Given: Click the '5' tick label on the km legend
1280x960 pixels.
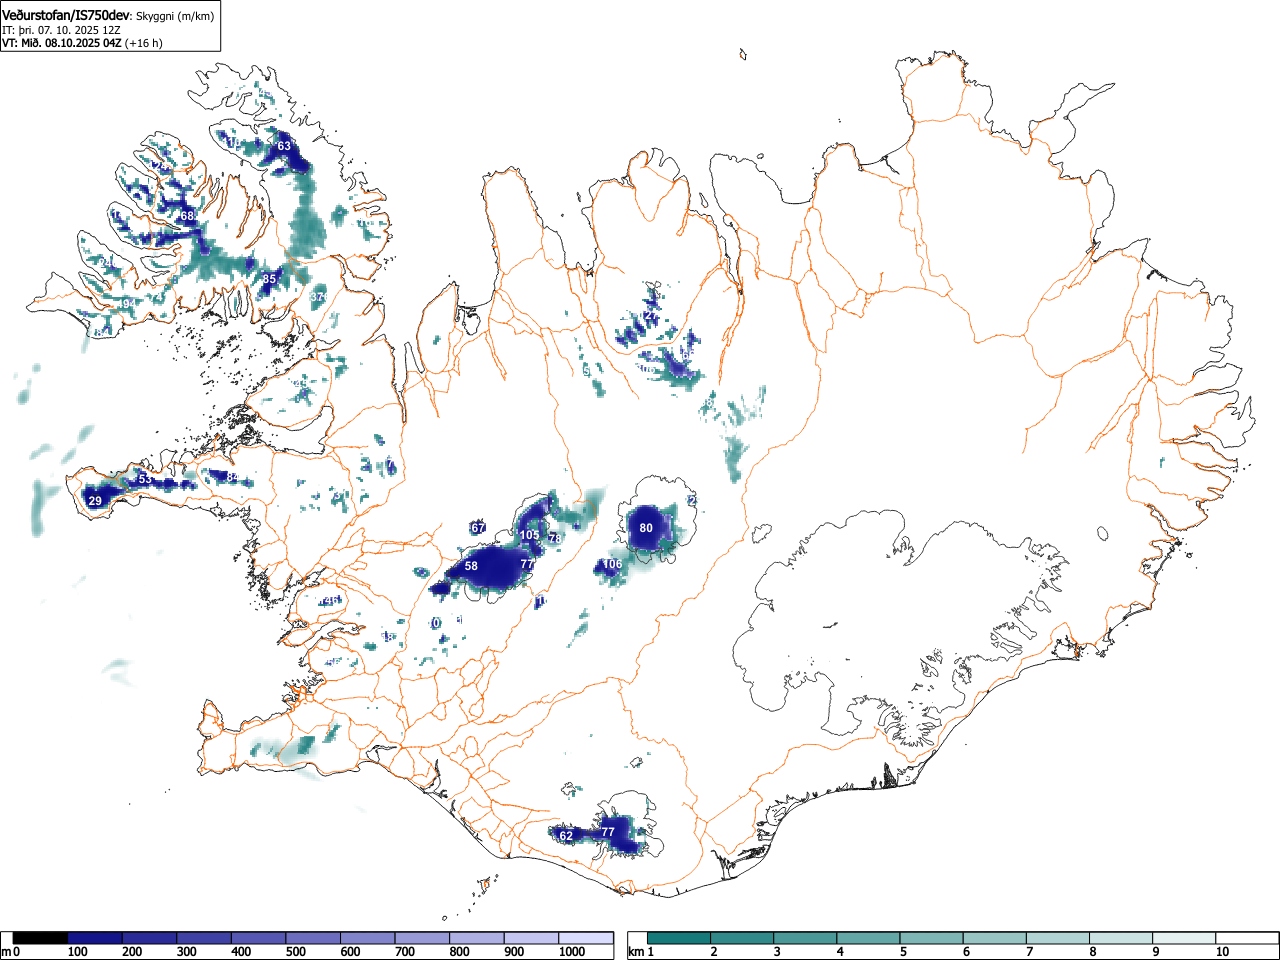Looking at the screenshot, I should 902,952.
